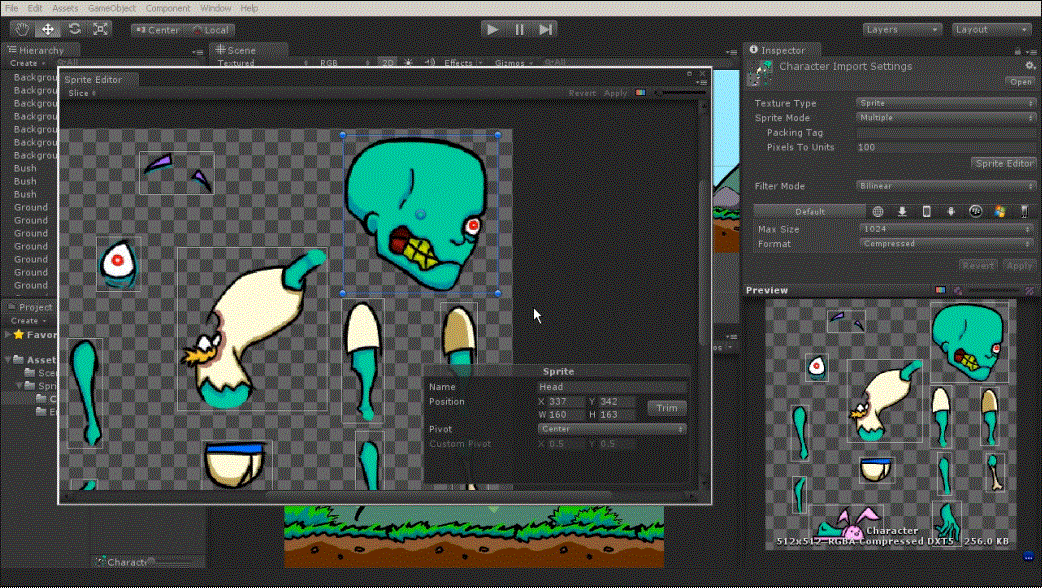Screen dimensions: 1042x588
Task: Toggle RGB/alpha view in Sprite Editor
Action: (x=640, y=93)
